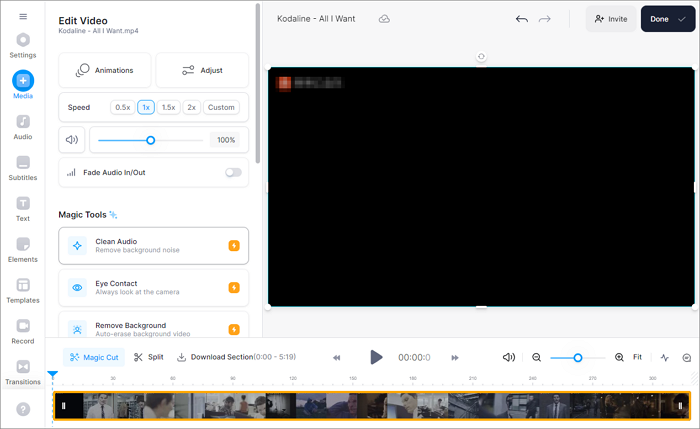Select the 2x speed option
The height and width of the screenshot is (429, 700).
coord(191,107)
